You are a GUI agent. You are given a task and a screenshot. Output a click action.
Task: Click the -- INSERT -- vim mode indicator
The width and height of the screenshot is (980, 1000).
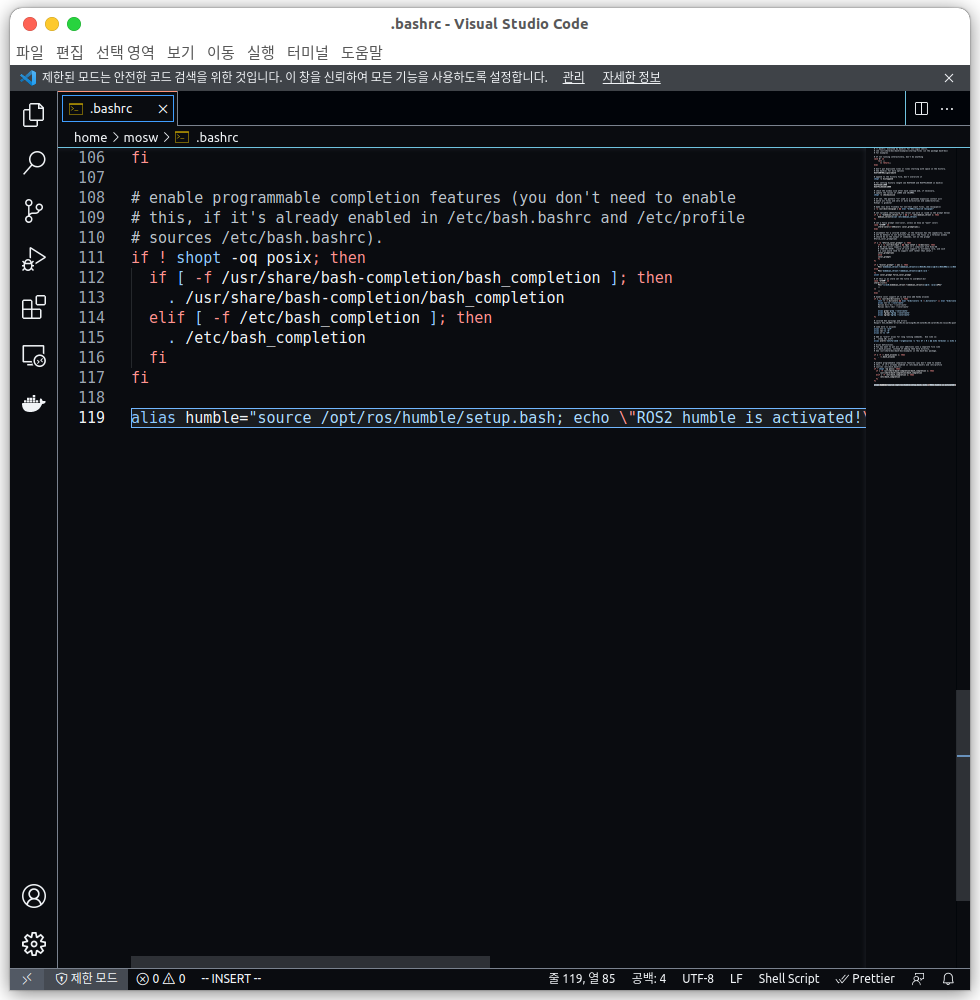click(231, 978)
